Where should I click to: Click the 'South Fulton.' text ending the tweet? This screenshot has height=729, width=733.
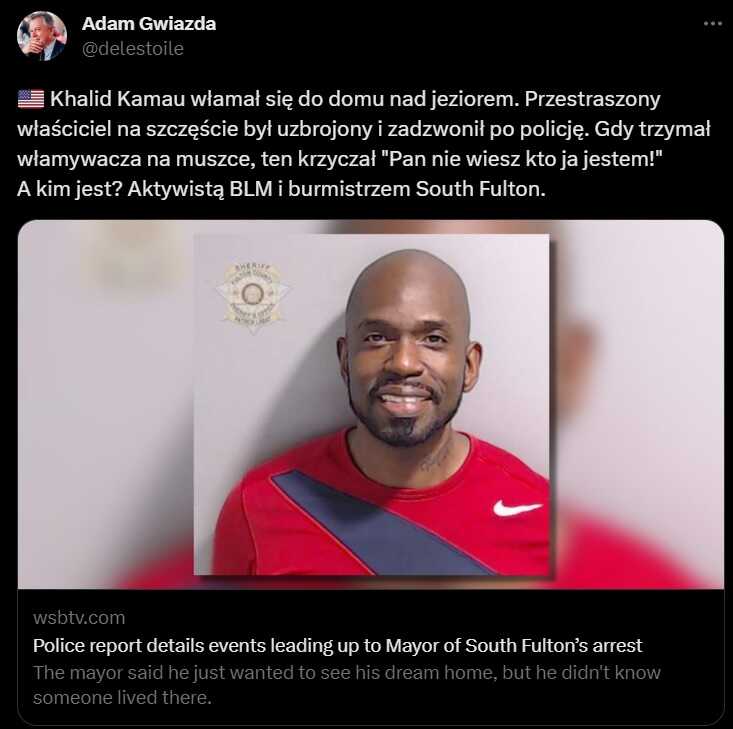481,189
